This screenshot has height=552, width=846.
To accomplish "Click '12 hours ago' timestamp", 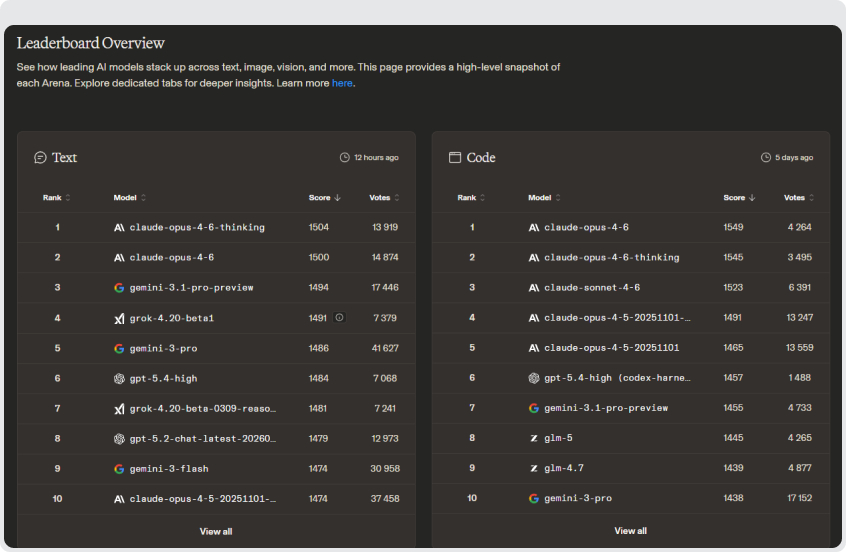I will (x=376, y=158).
